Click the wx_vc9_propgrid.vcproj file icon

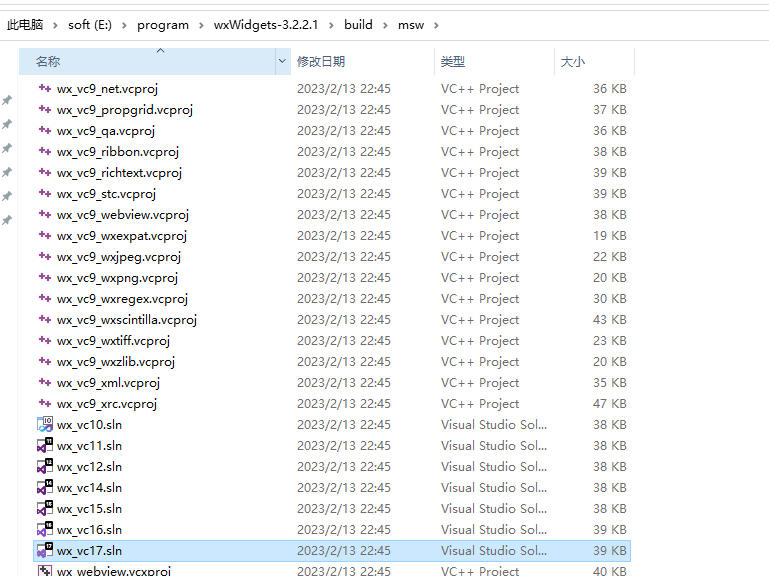pos(45,109)
